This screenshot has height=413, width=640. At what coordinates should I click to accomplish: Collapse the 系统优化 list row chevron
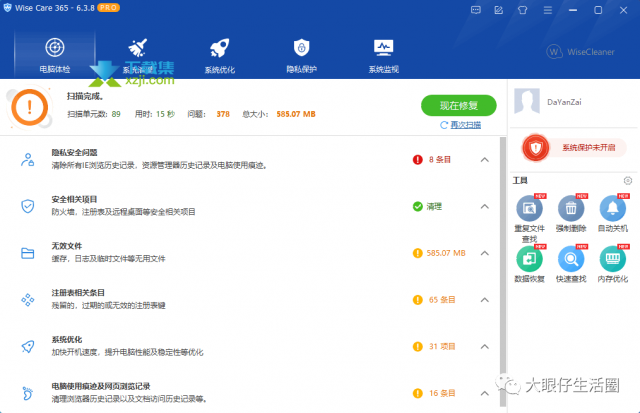[484, 346]
